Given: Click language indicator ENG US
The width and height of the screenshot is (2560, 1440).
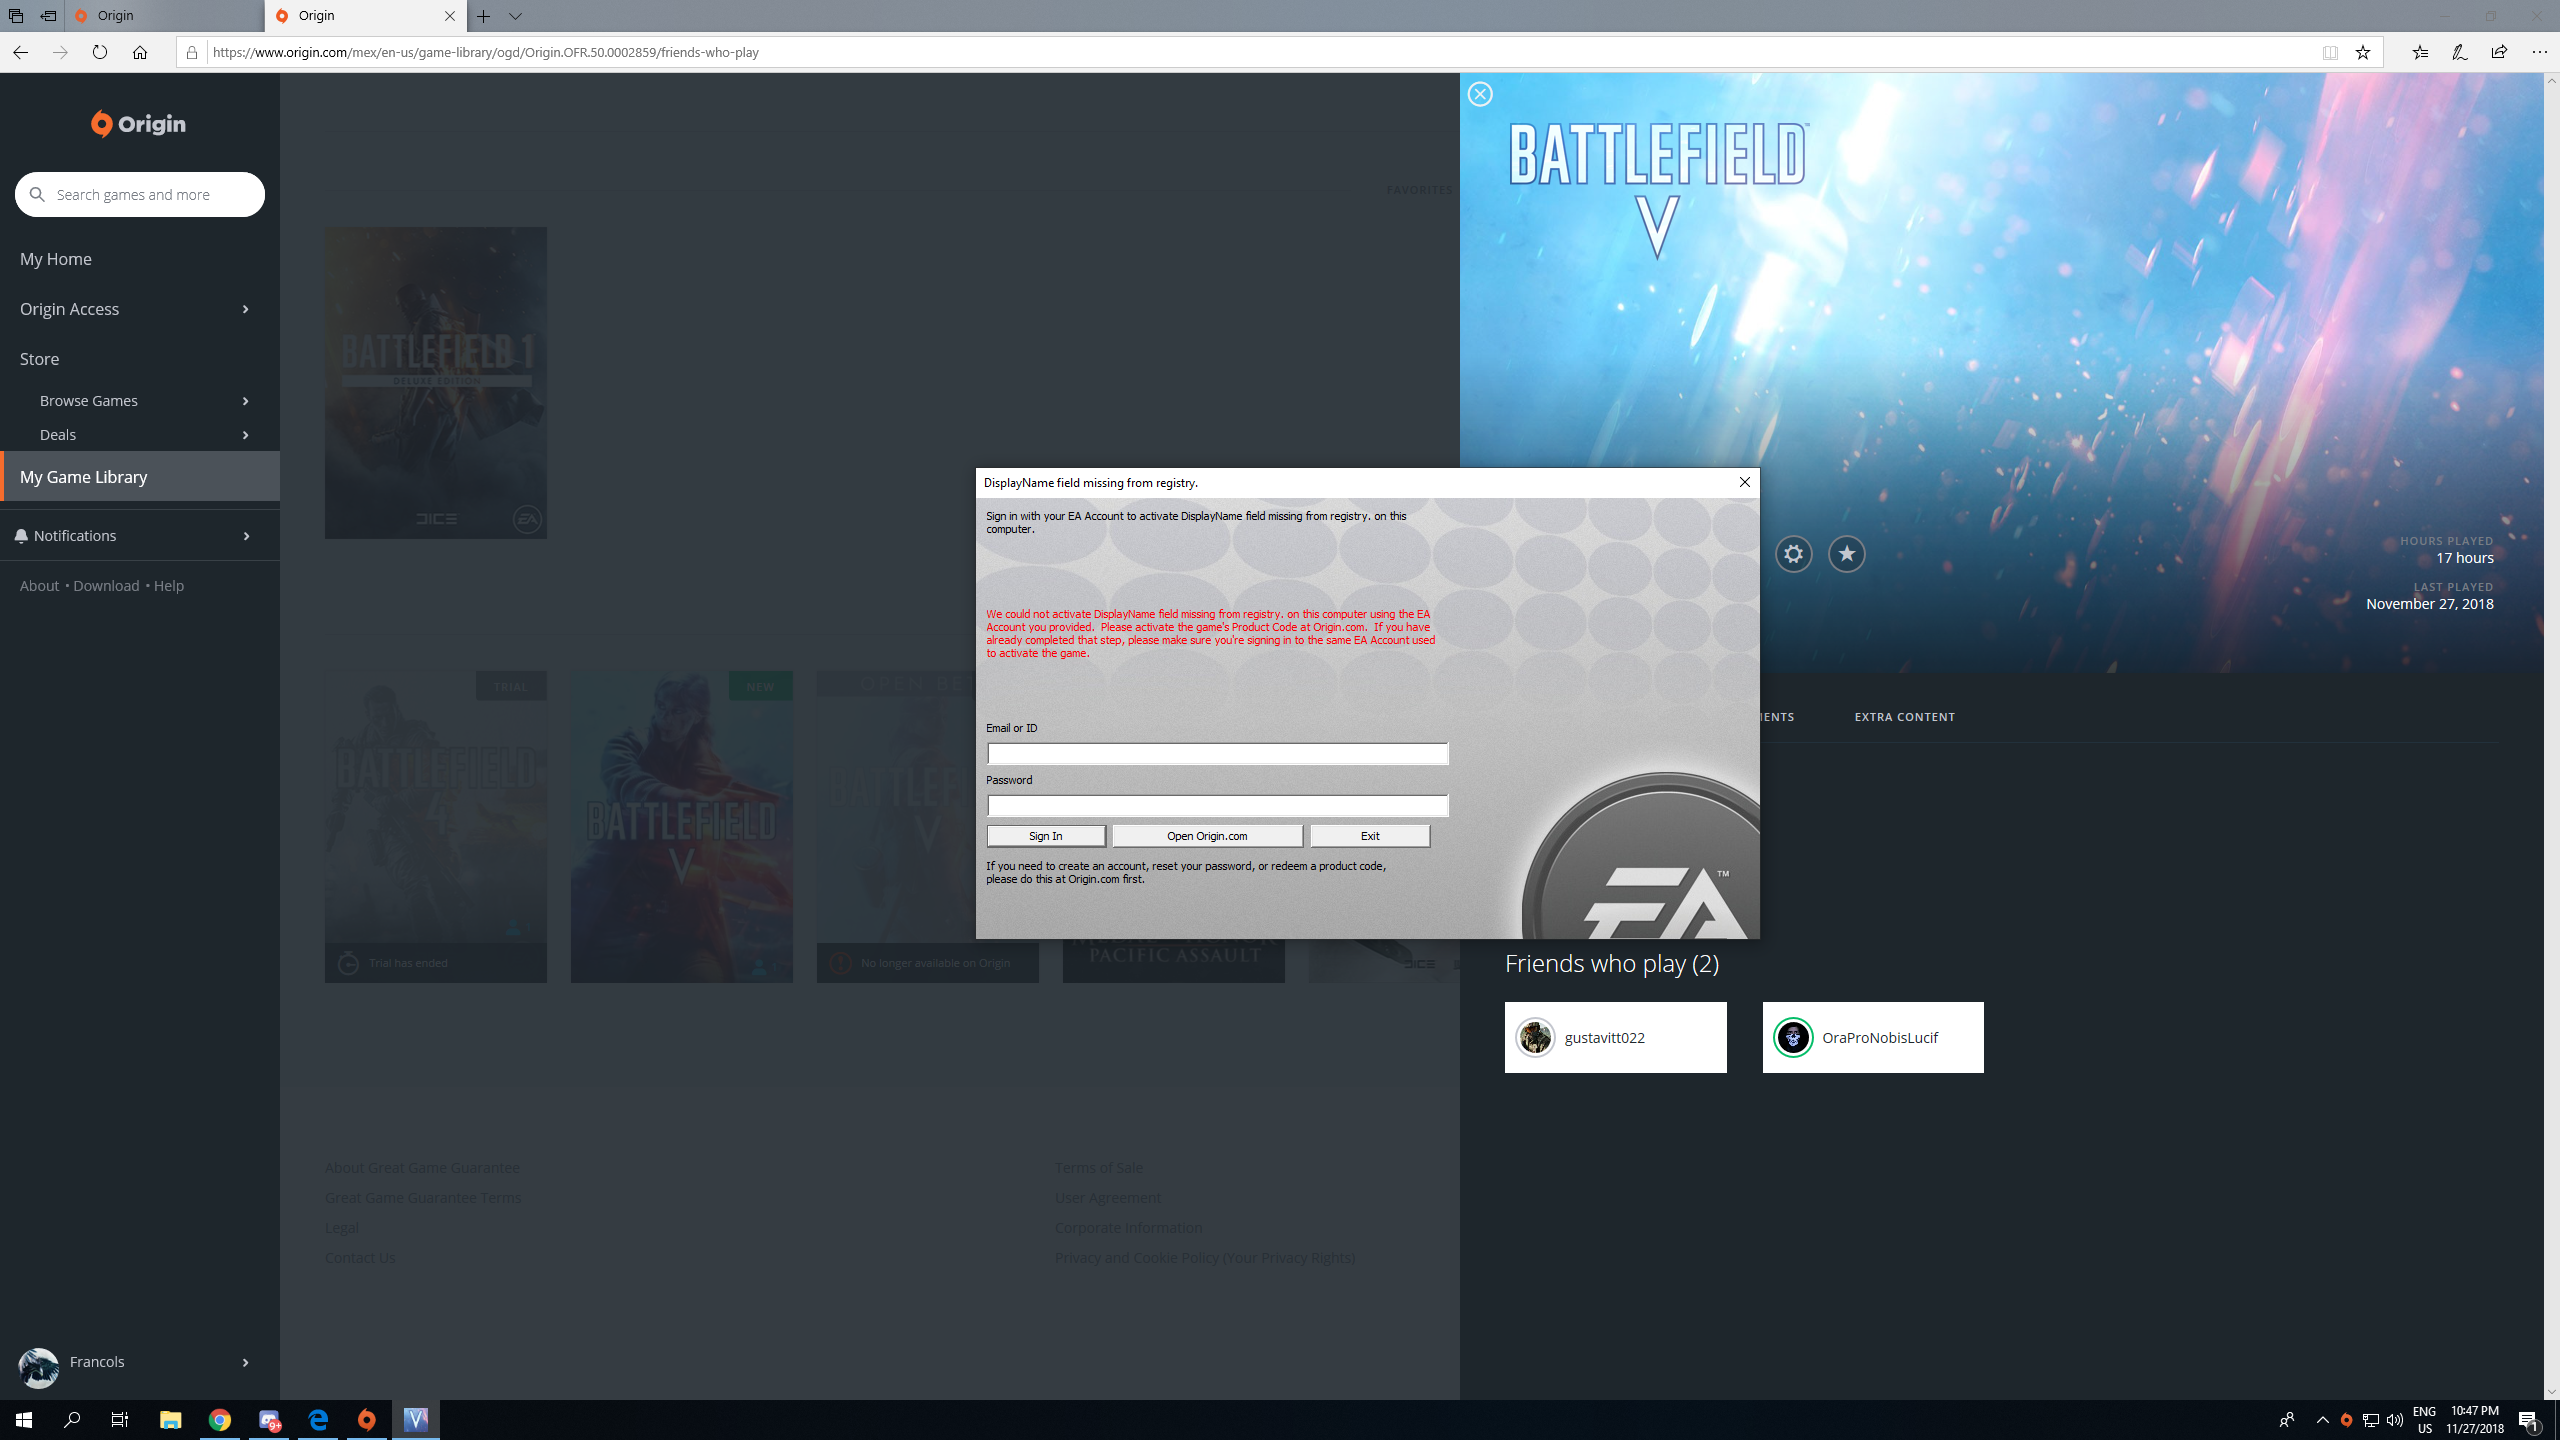Looking at the screenshot, I should [x=2424, y=1420].
